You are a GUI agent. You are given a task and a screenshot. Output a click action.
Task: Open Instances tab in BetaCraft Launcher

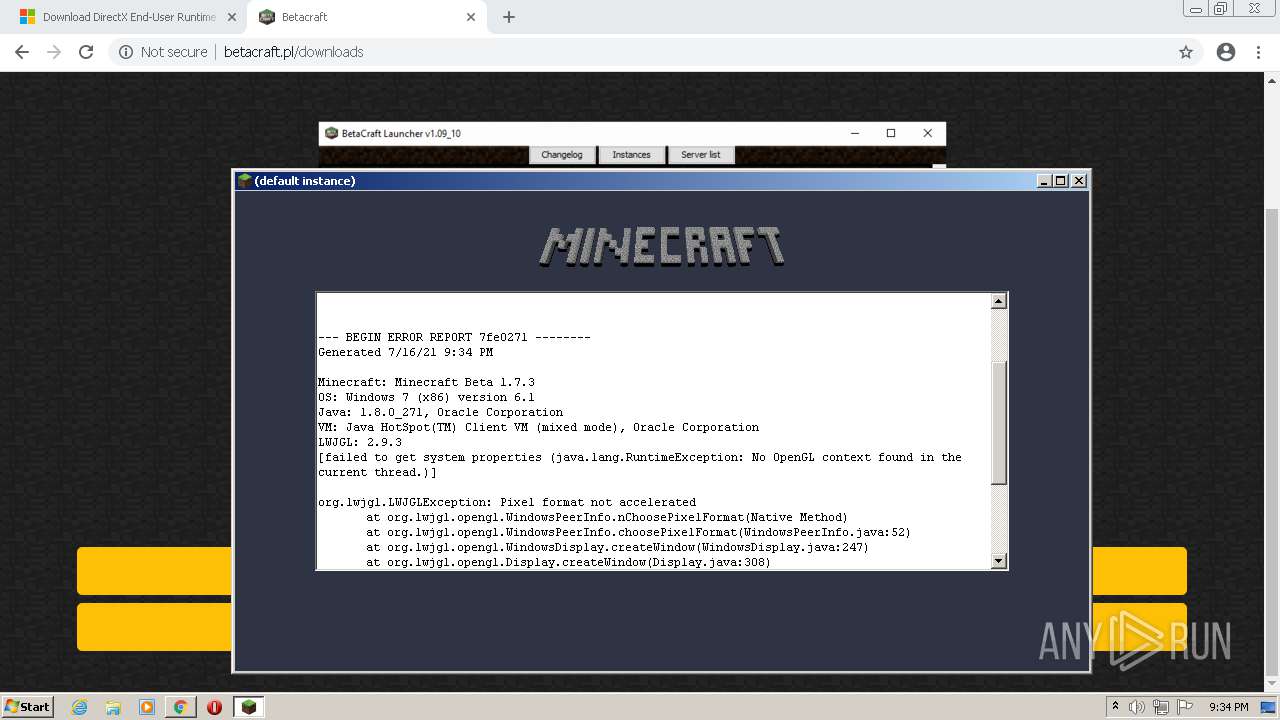click(631, 155)
